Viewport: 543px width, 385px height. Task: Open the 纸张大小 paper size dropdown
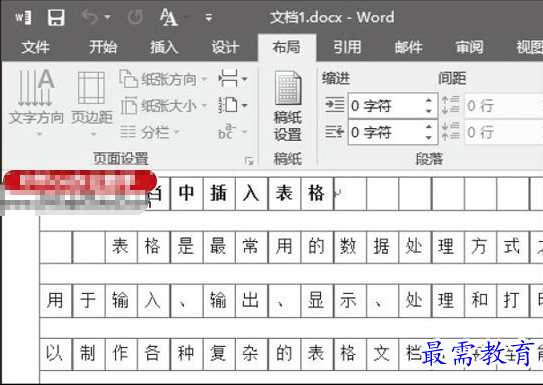click(163, 106)
